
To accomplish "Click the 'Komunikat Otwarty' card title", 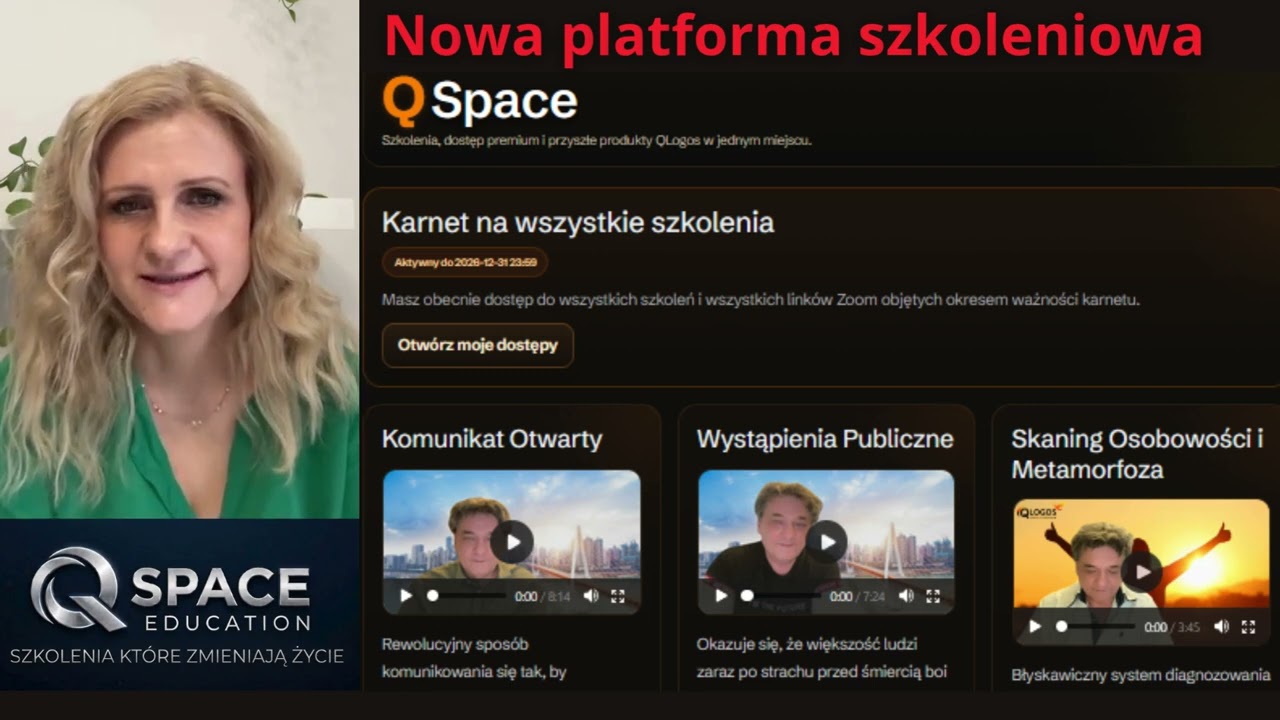I will point(492,439).
